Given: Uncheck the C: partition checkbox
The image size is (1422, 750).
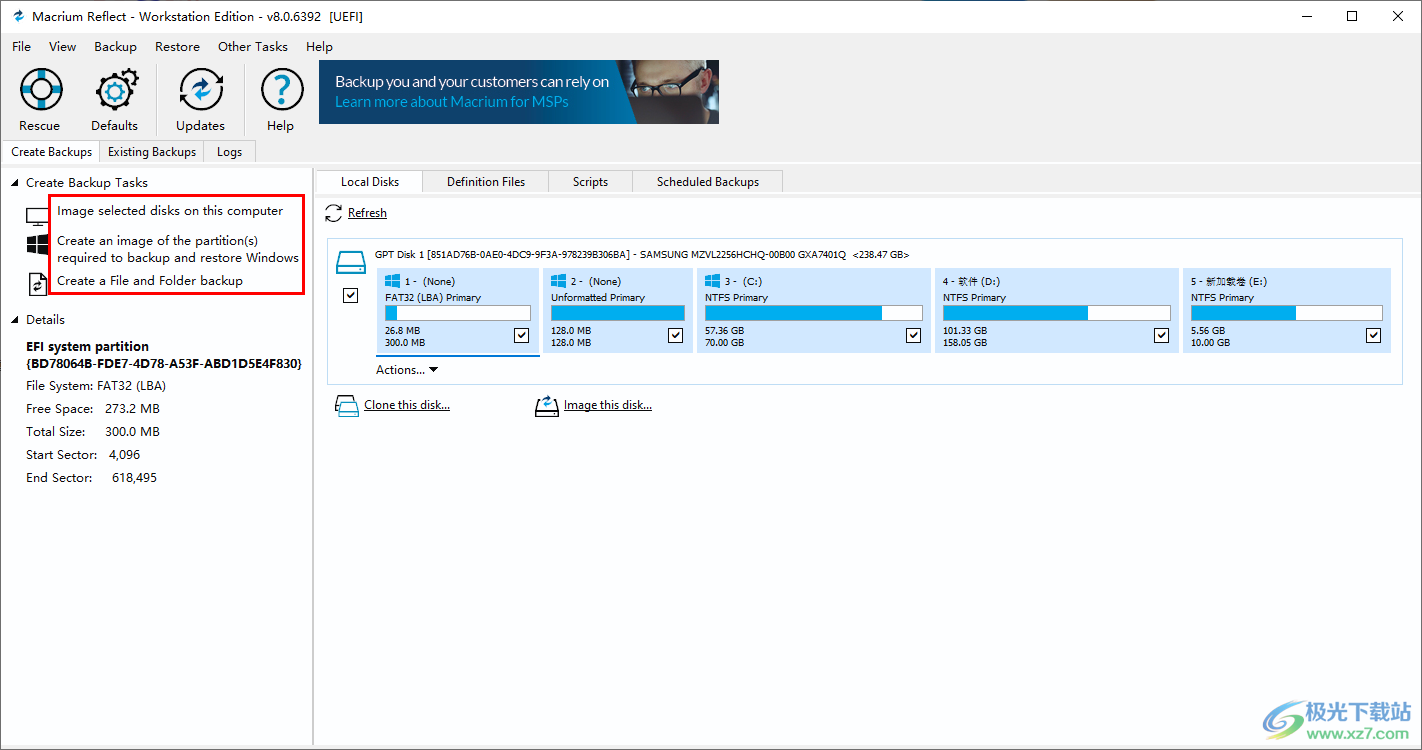Looking at the screenshot, I should click(914, 335).
